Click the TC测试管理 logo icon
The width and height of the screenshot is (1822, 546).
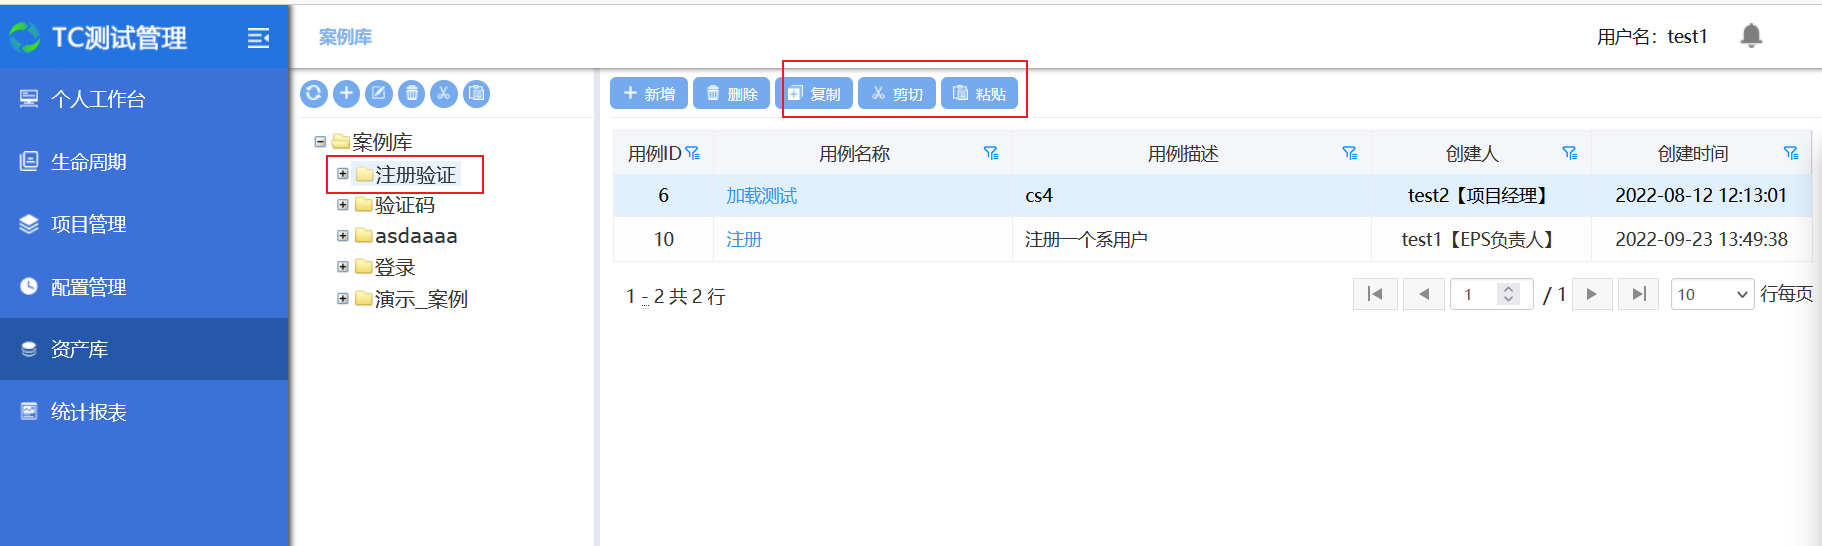point(25,38)
